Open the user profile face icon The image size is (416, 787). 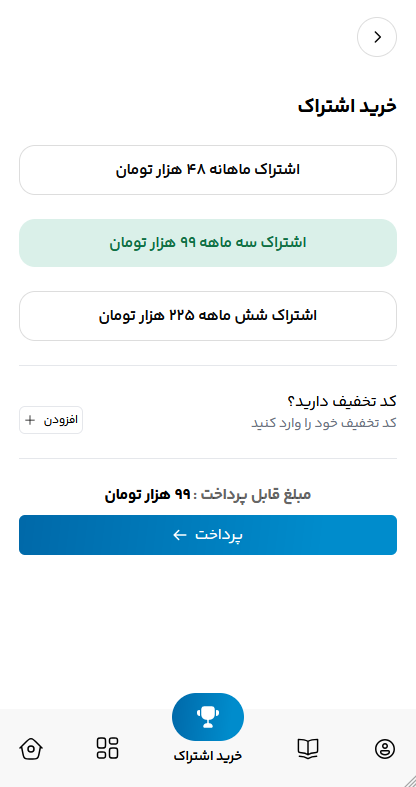tap(385, 749)
